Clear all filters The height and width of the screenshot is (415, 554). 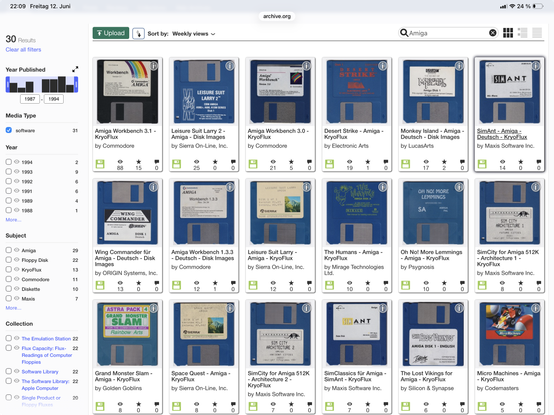coord(23,49)
